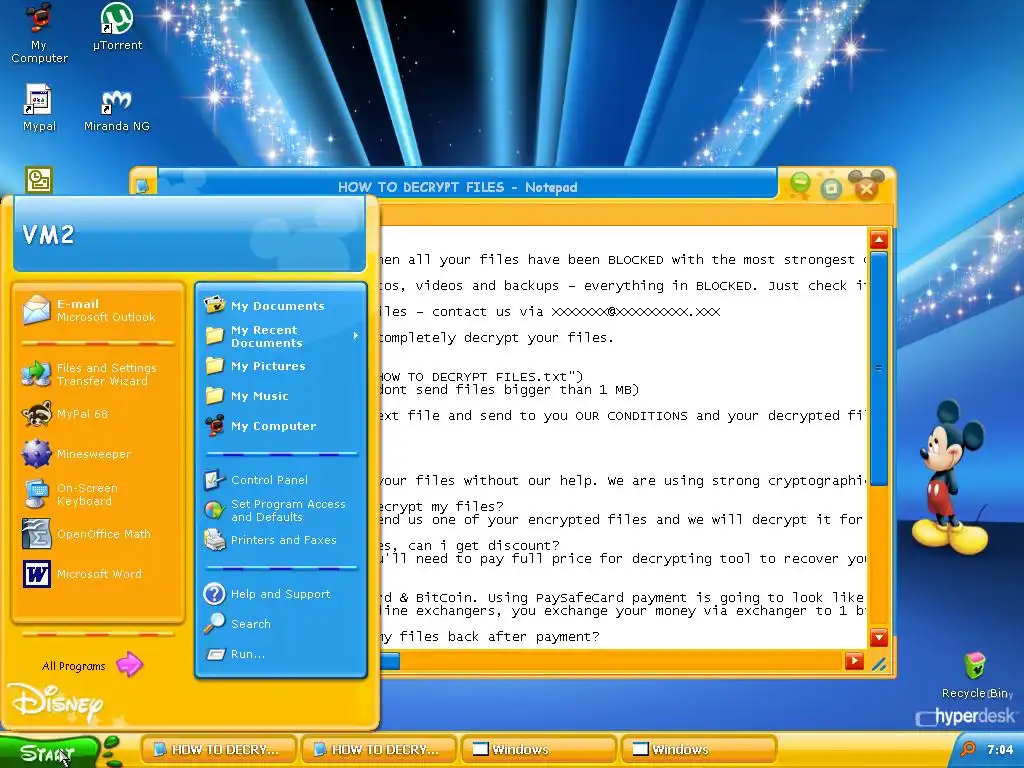The width and height of the screenshot is (1024, 768).
Task: Click Notepad horizontal scroll right arrow
Action: pos(854,661)
